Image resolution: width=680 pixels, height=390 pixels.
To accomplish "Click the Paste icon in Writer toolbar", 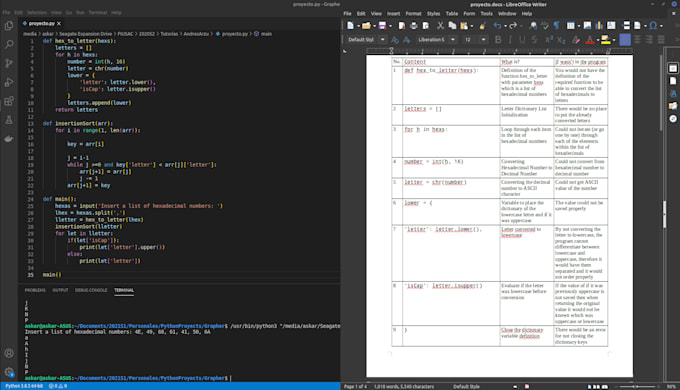I will 464,26.
